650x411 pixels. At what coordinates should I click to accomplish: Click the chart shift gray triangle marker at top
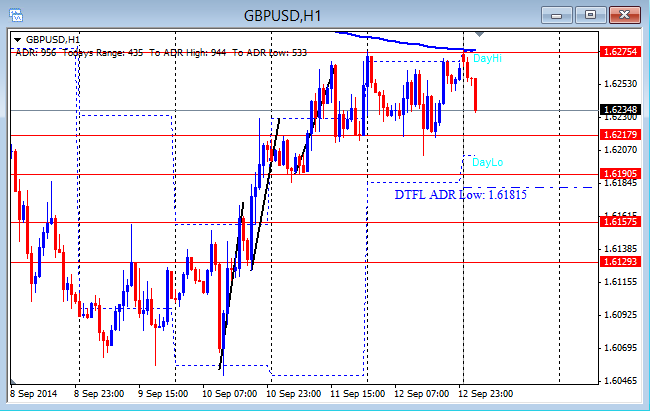click(x=480, y=34)
